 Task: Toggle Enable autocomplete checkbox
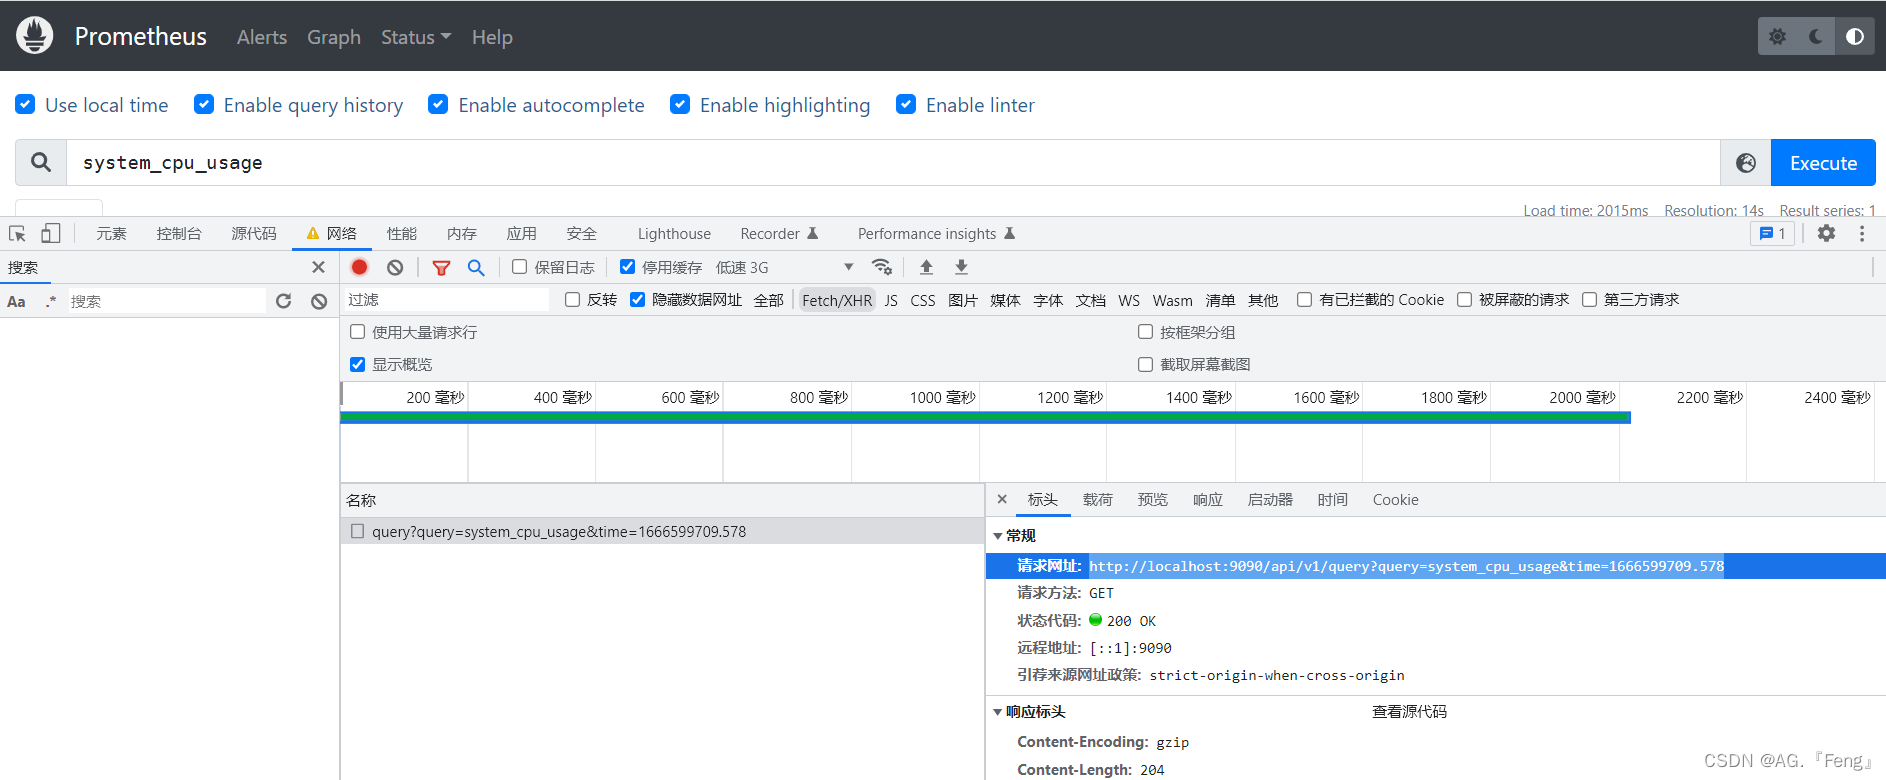click(x=438, y=104)
